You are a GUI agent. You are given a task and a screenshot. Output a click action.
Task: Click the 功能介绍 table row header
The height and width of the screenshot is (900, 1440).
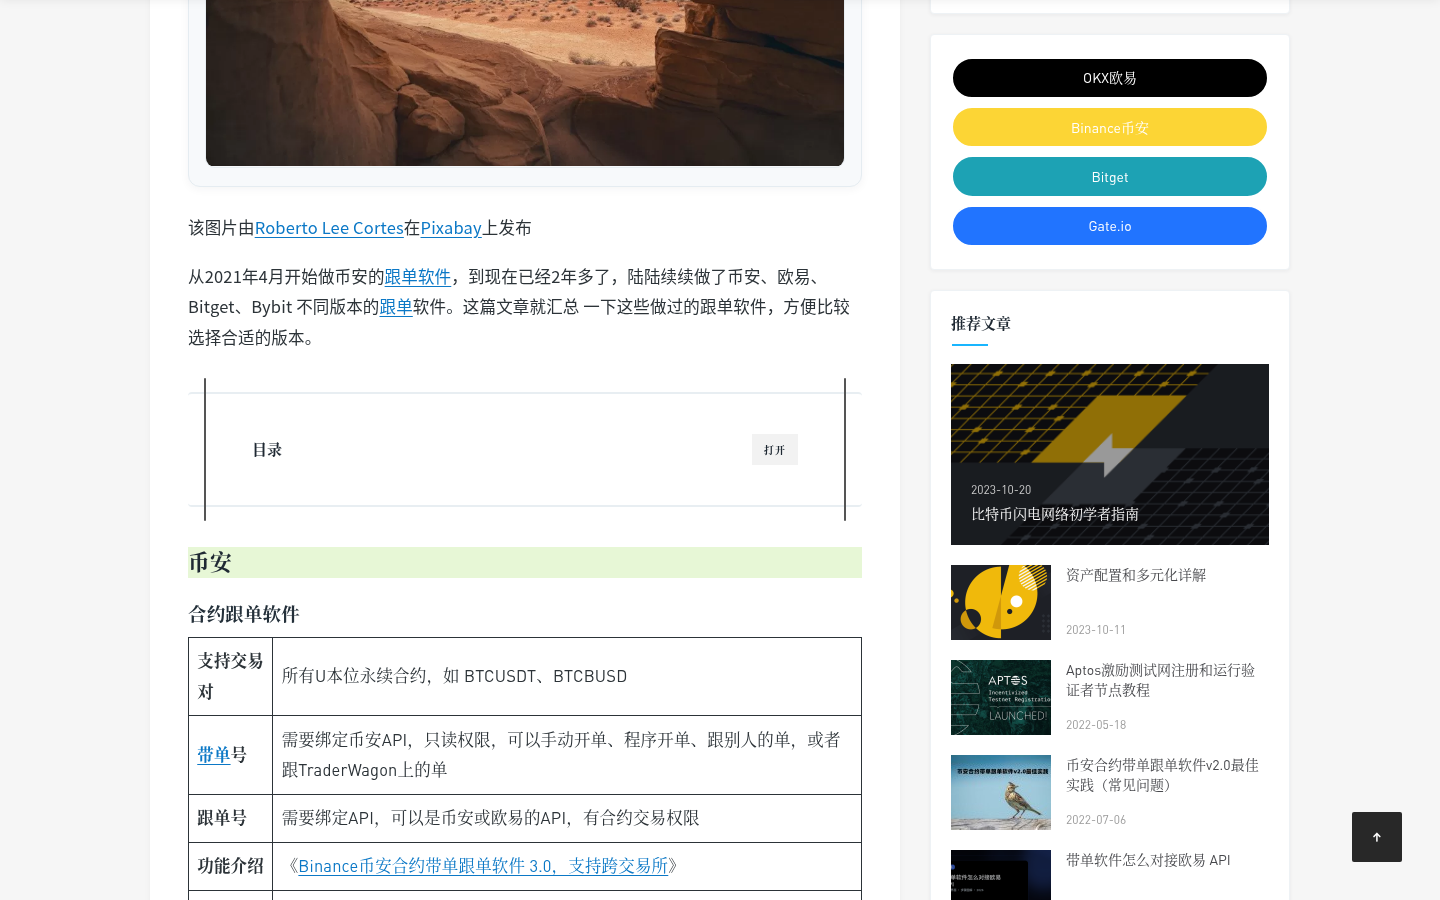(x=230, y=866)
